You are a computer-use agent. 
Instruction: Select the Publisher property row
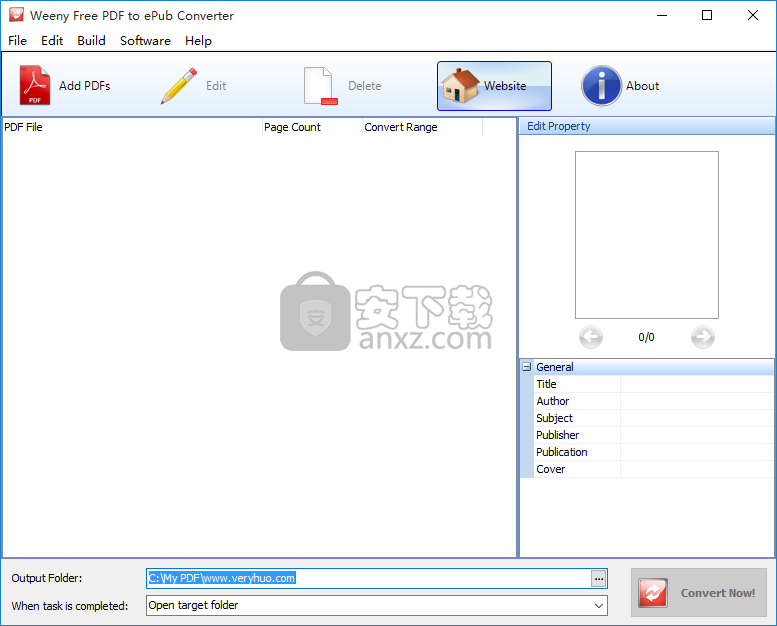point(654,435)
